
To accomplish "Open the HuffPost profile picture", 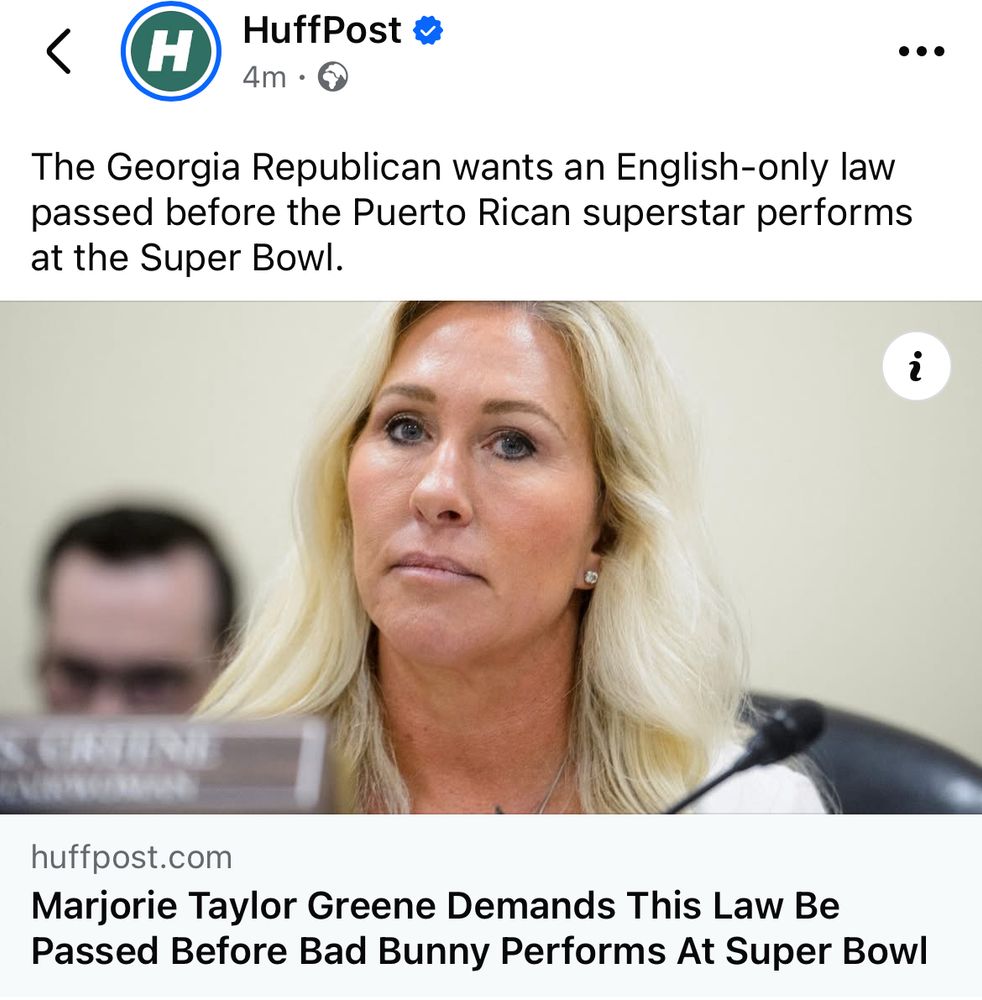I will [171, 52].
